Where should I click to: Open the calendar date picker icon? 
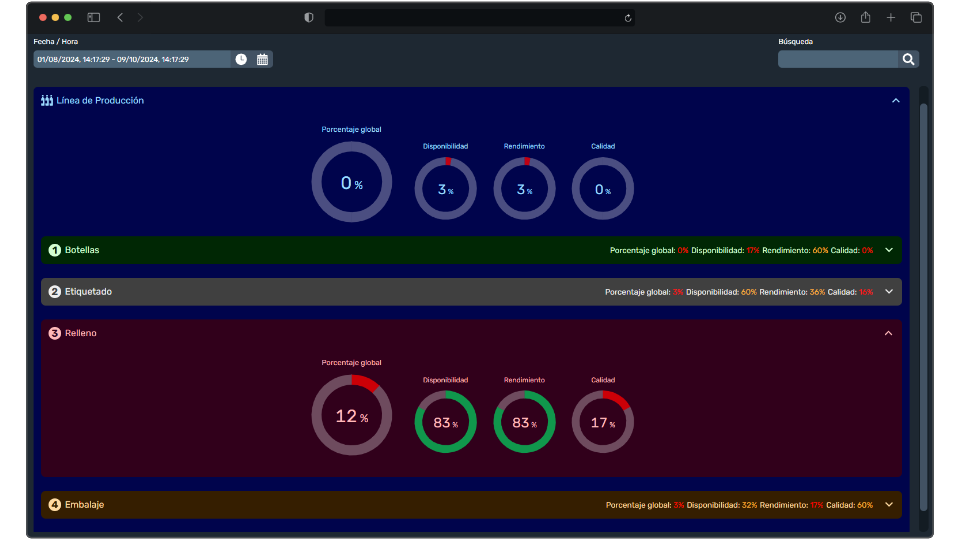tap(262, 60)
